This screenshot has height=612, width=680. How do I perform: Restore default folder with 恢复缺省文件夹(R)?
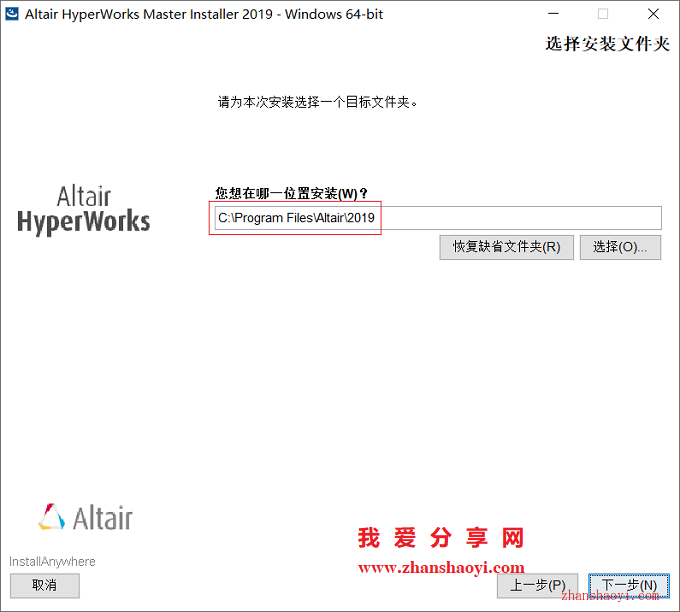coord(507,247)
